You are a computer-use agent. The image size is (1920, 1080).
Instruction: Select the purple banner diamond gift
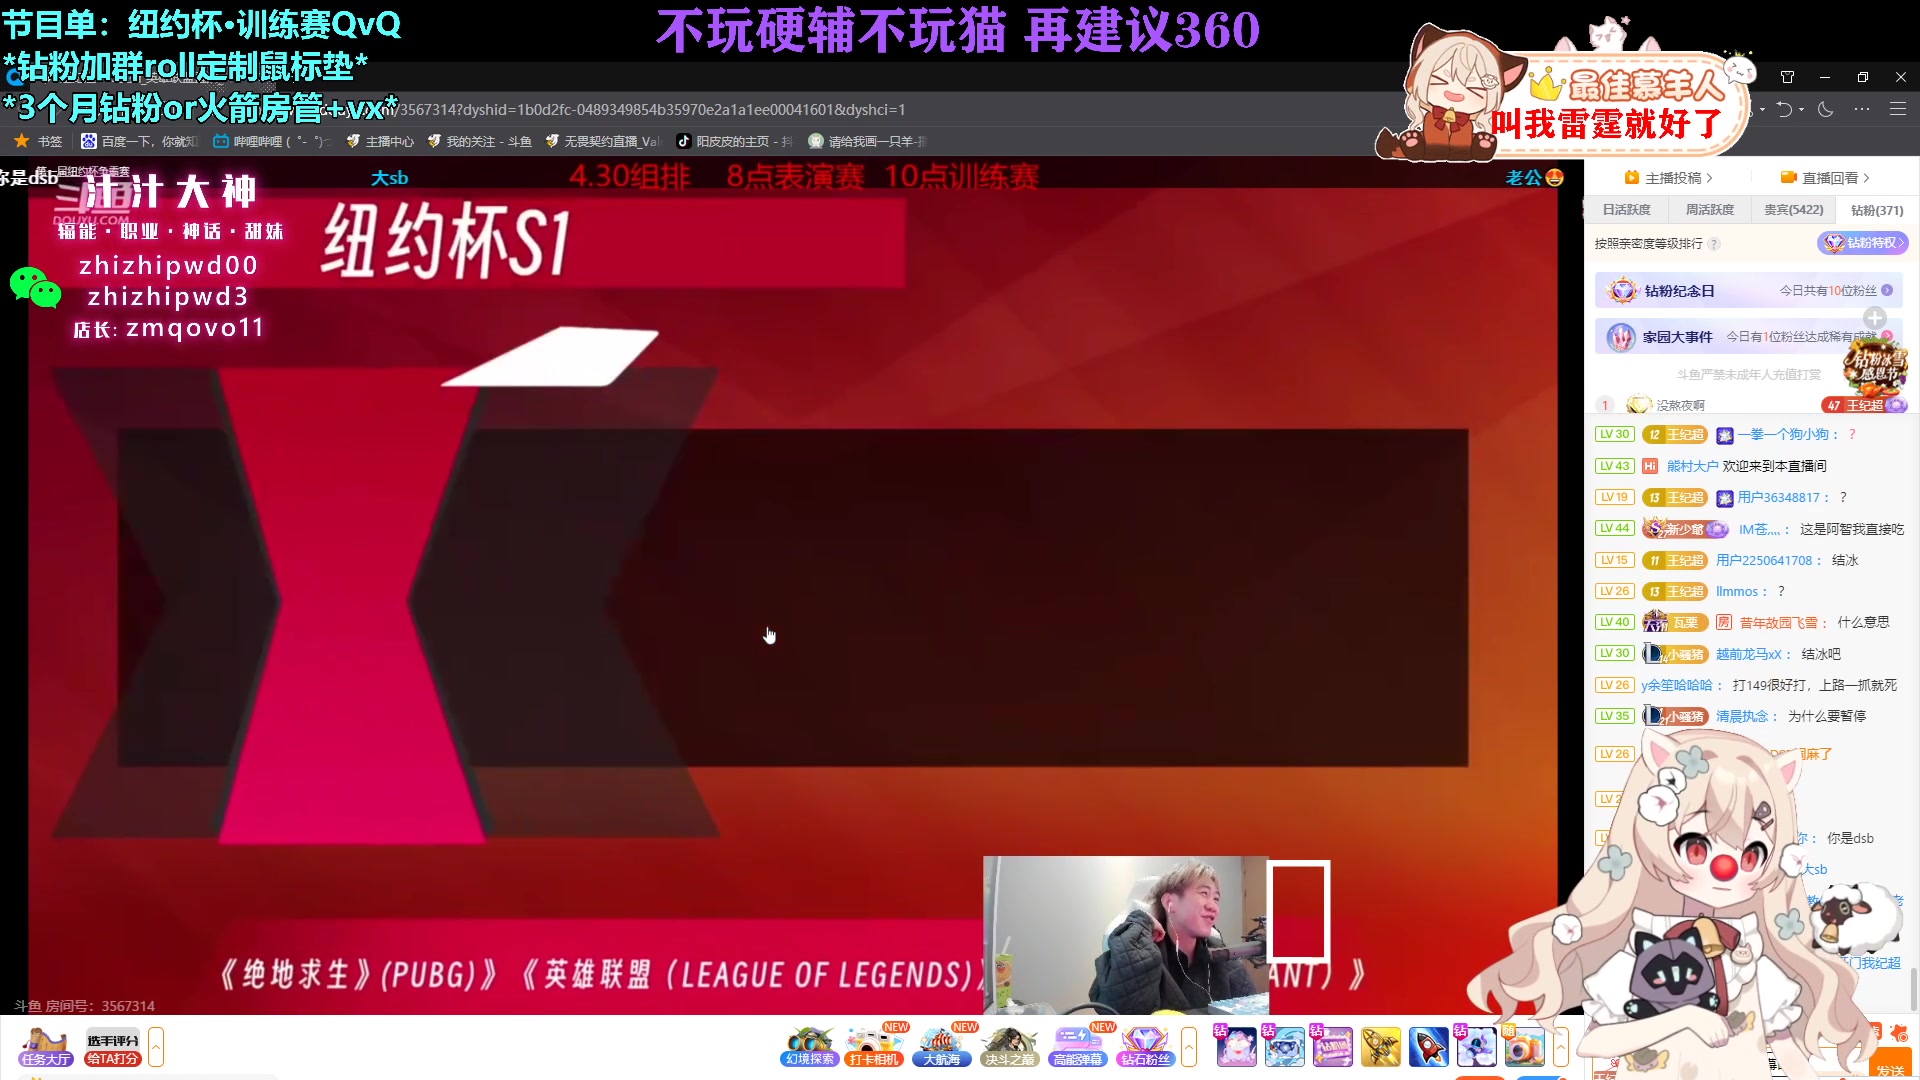(x=1333, y=1047)
